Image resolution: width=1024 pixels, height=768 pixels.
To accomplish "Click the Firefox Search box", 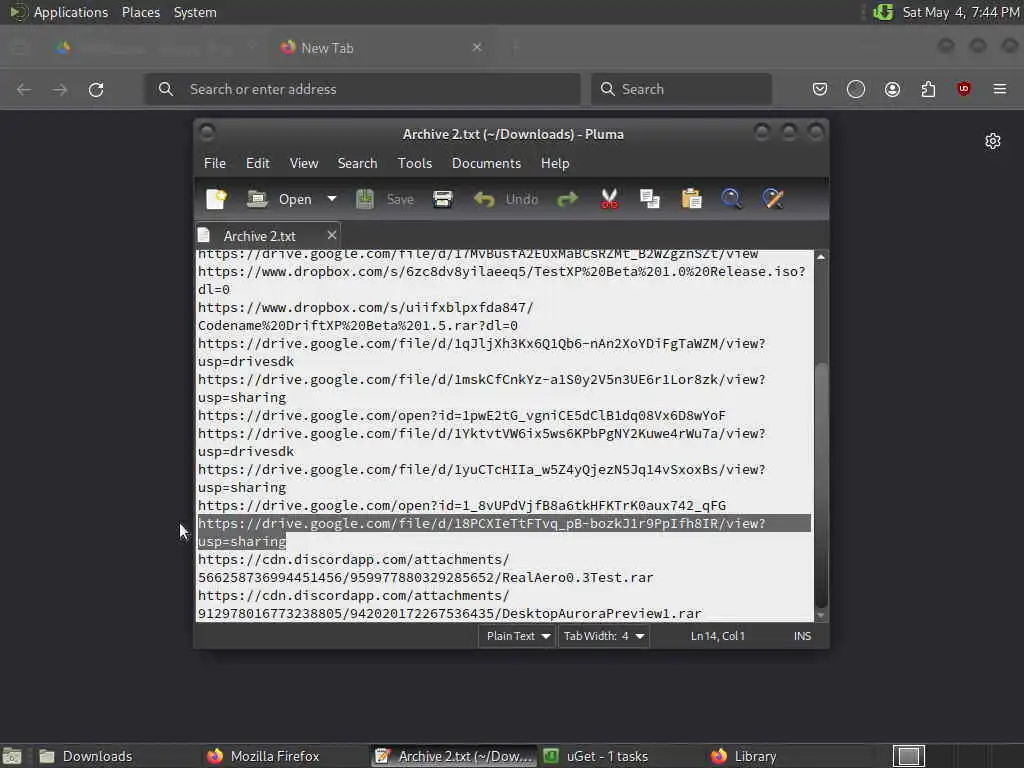I will (x=681, y=89).
